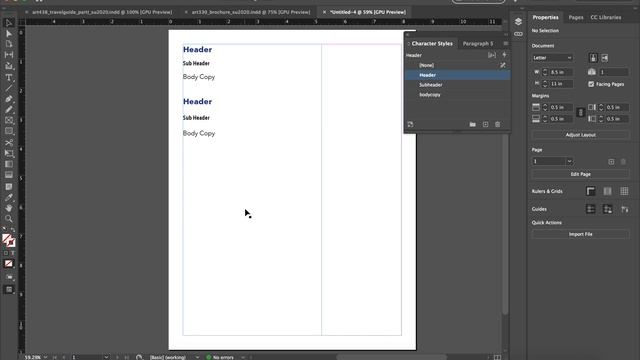Select the Gradient Feather tool

coord(9,175)
